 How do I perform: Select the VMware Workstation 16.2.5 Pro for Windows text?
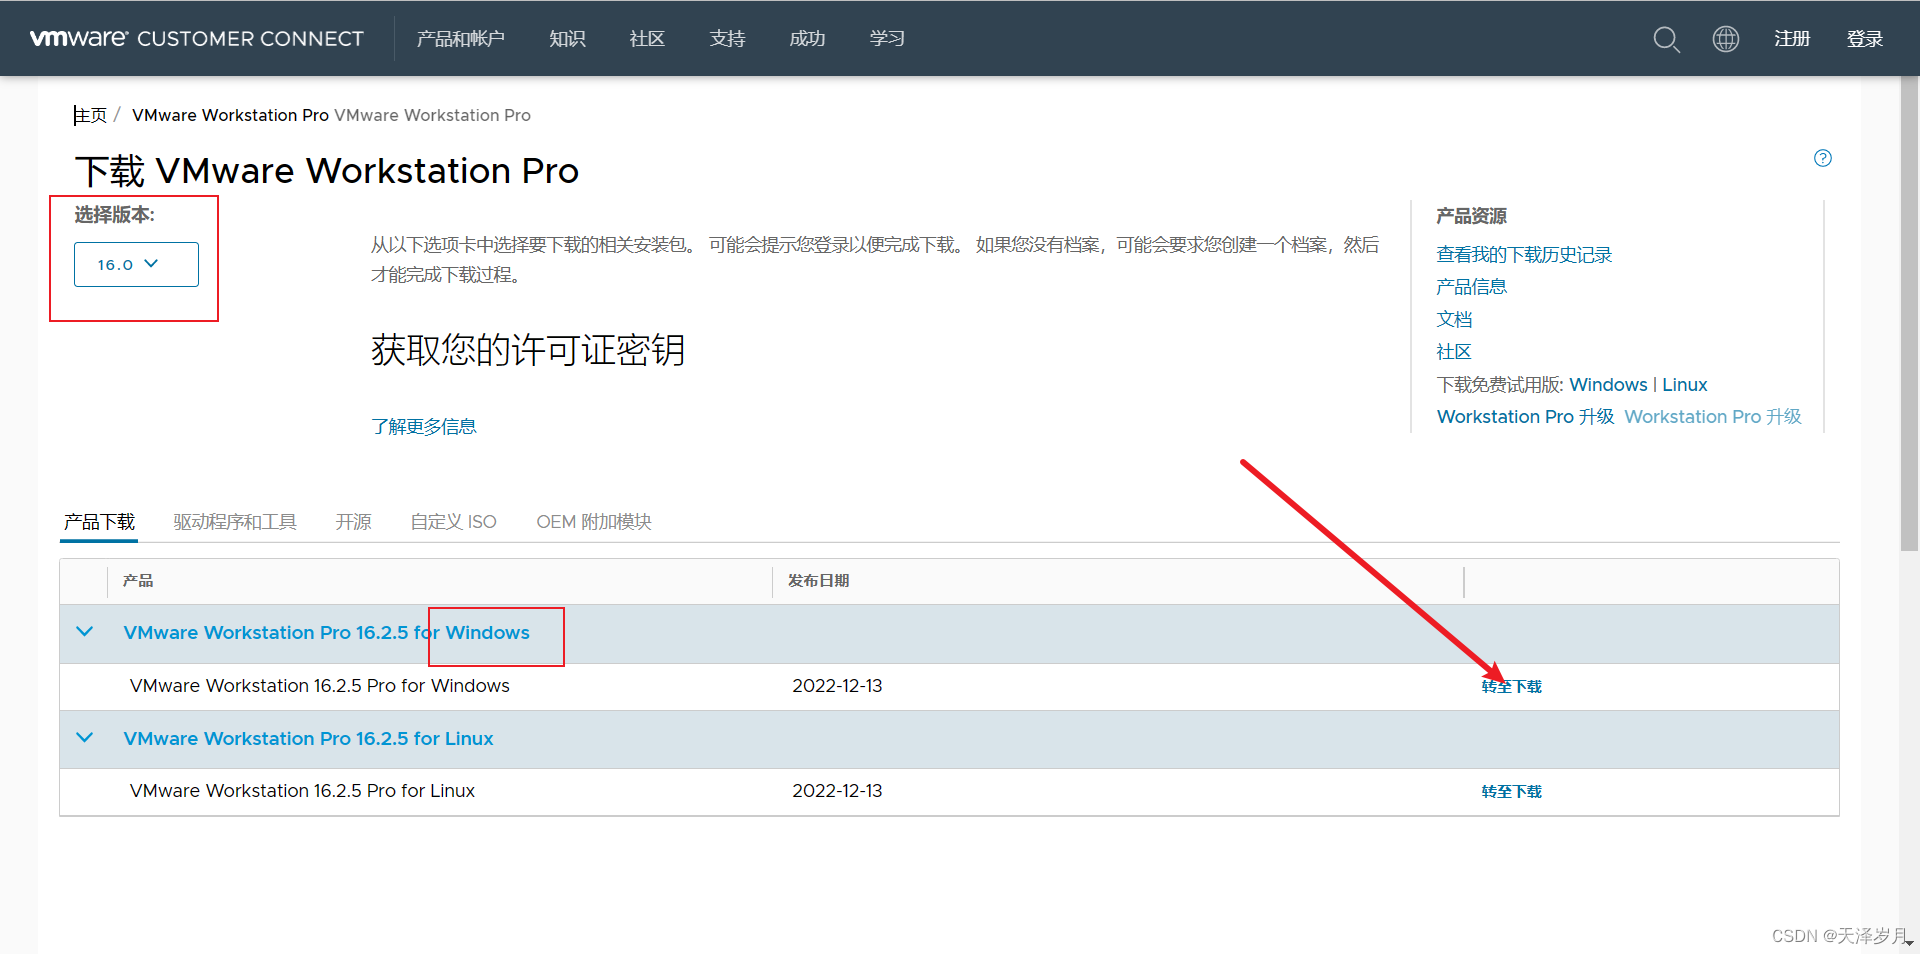point(320,686)
